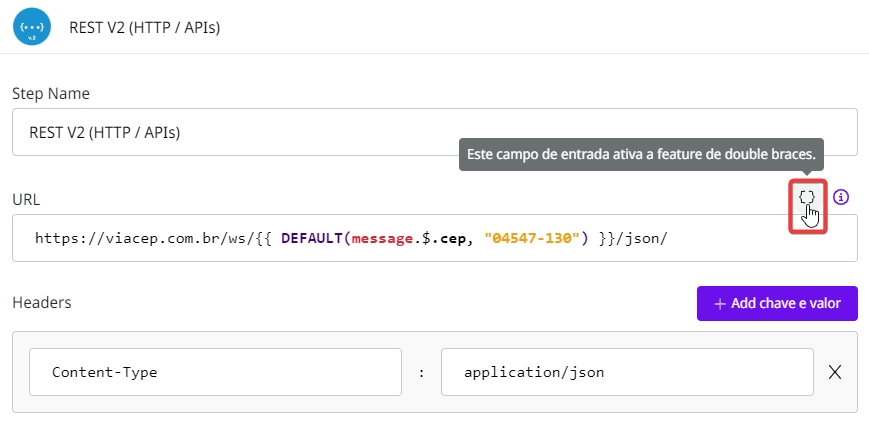Click the application/json header value field
This screenshot has height=421, width=869.
pos(626,373)
